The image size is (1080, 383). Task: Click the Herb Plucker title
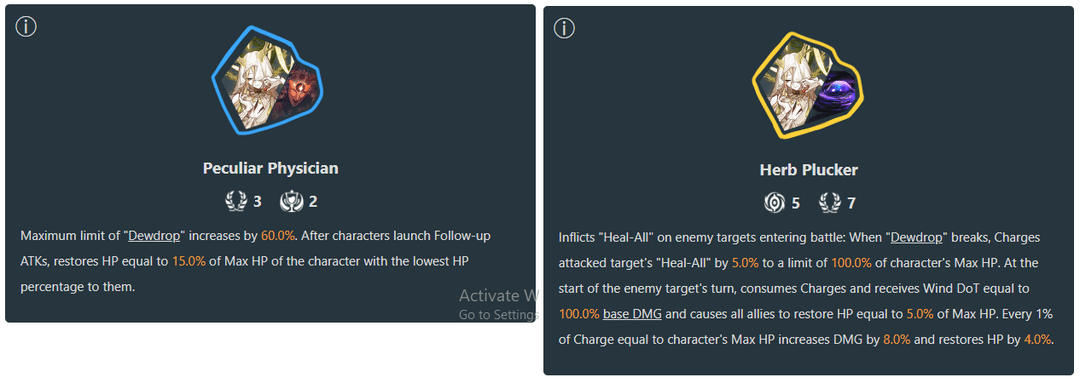coord(809,169)
